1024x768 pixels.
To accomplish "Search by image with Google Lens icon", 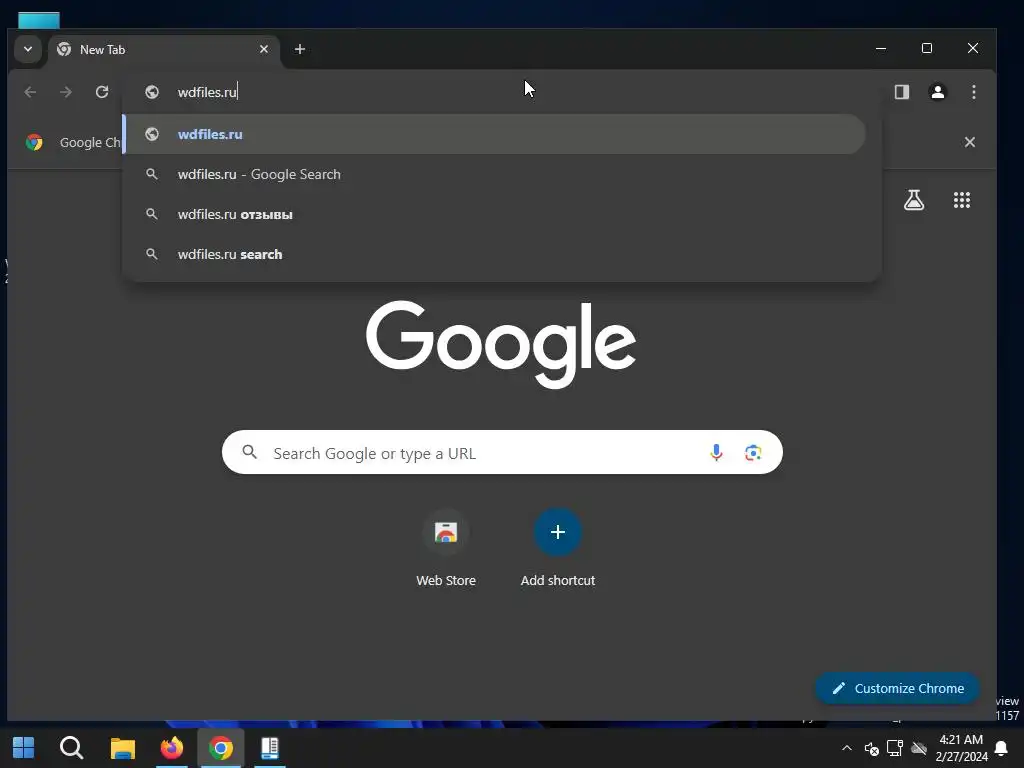I will [753, 453].
